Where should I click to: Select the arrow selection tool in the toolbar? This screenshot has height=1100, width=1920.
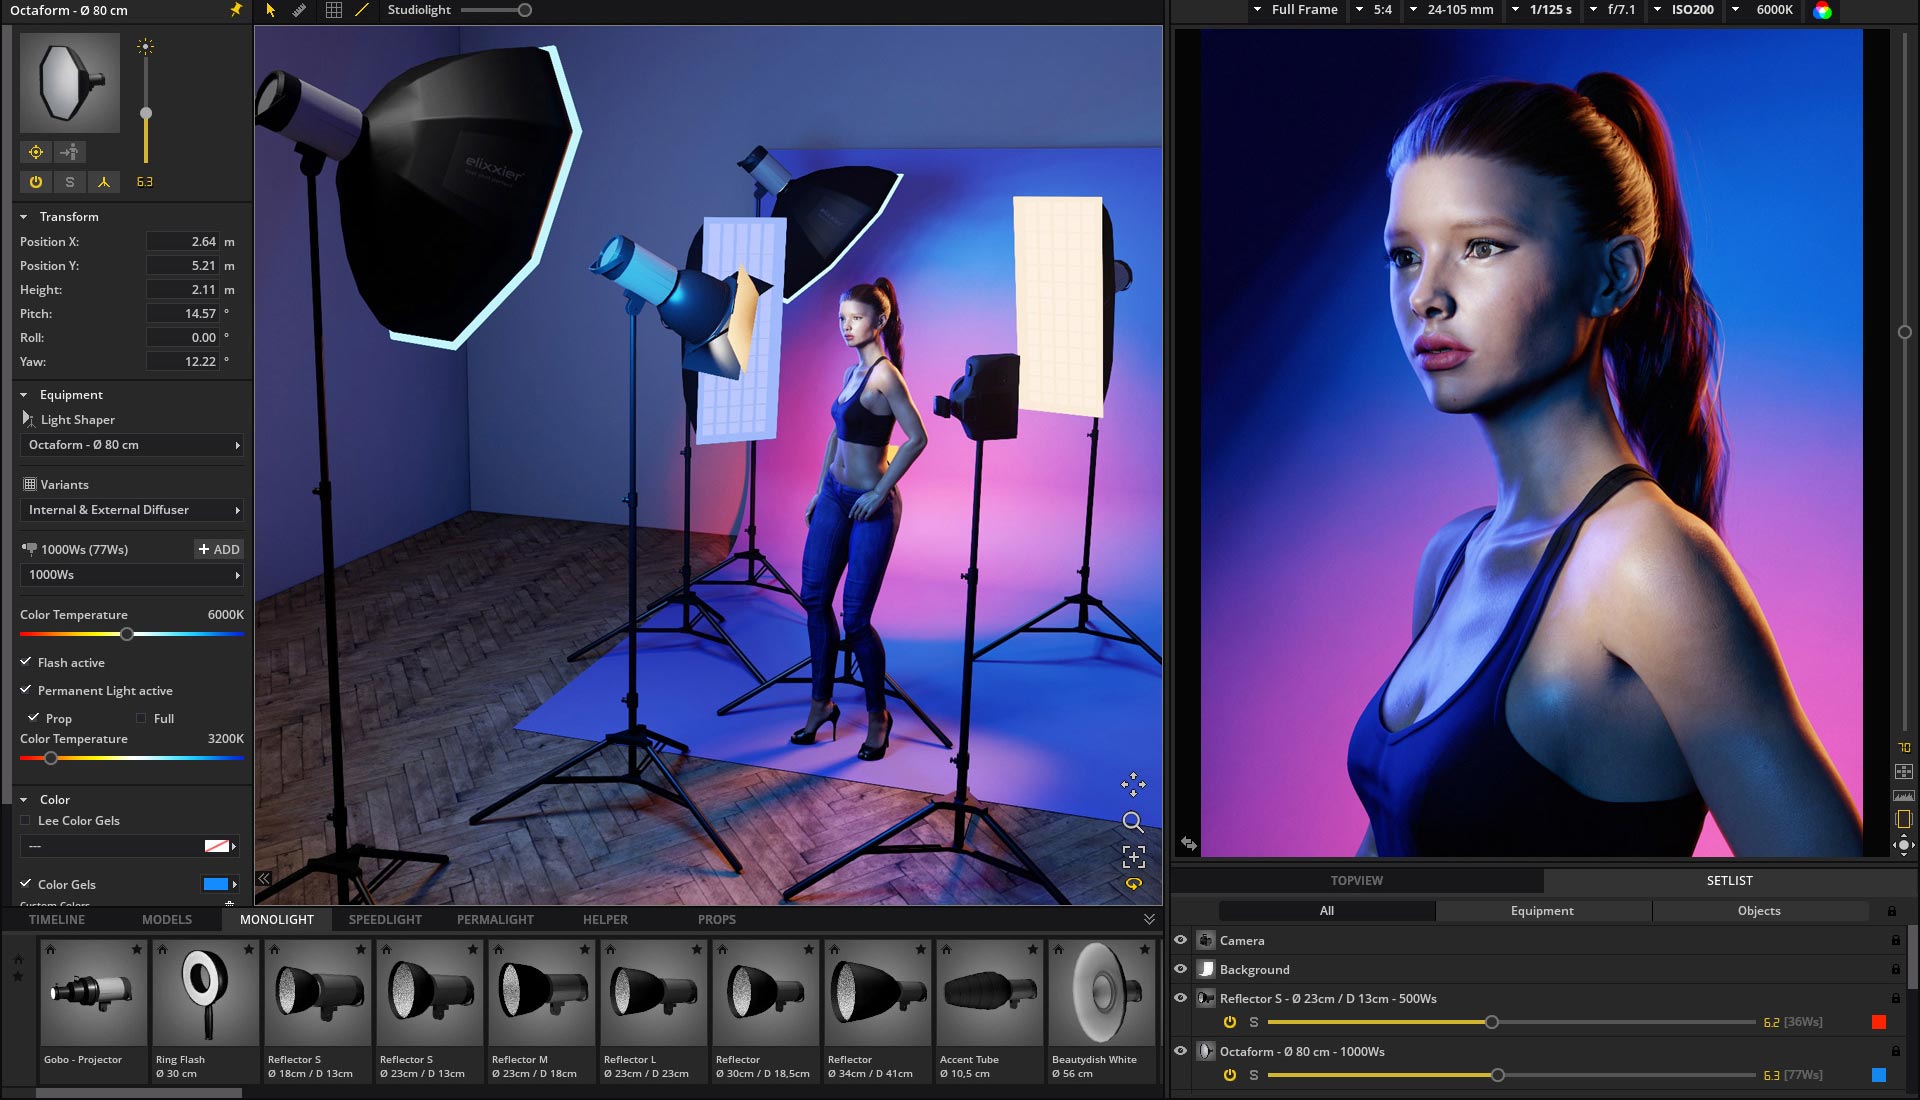(268, 10)
